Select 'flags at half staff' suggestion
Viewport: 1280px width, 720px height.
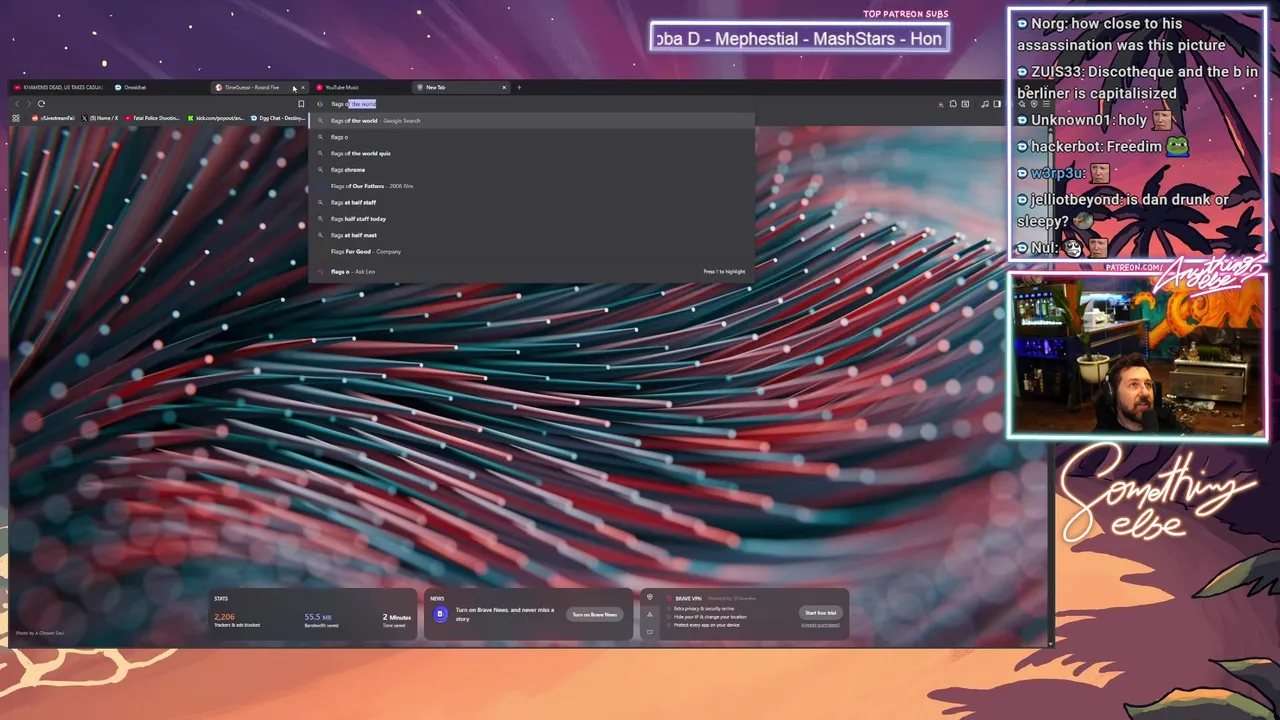[531, 202]
